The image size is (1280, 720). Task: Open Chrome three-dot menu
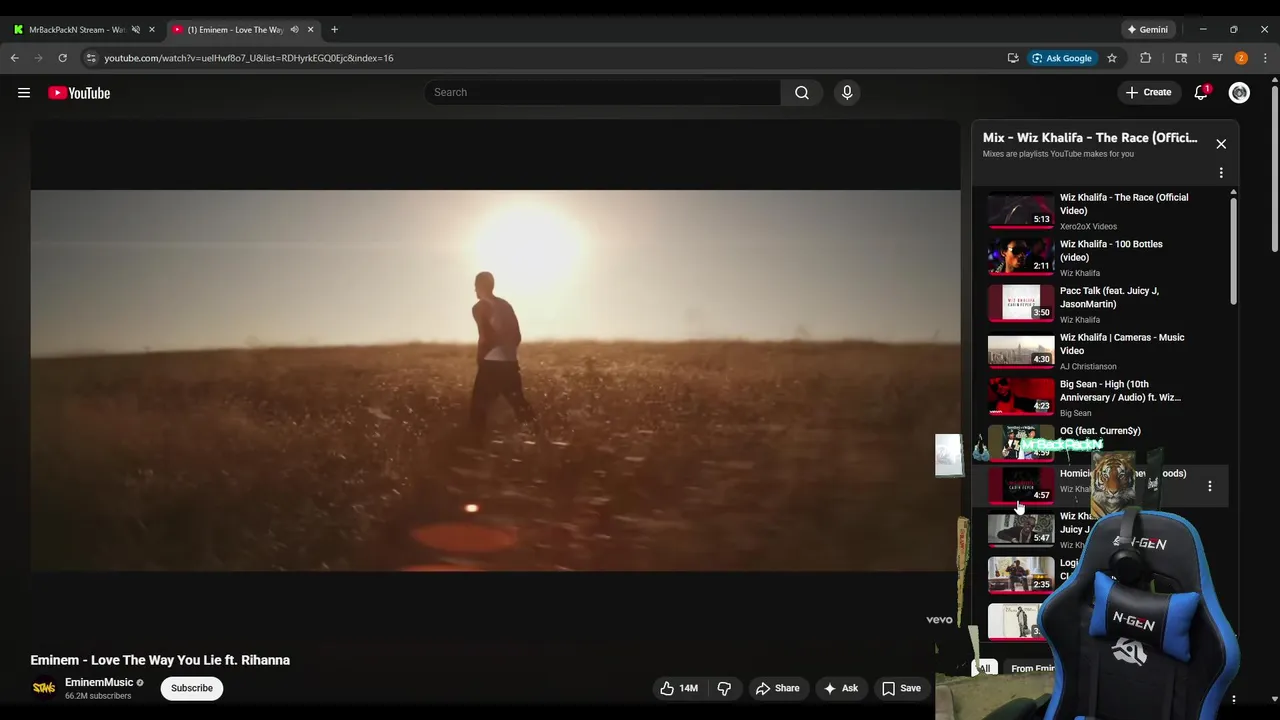pyautogui.click(x=1265, y=58)
